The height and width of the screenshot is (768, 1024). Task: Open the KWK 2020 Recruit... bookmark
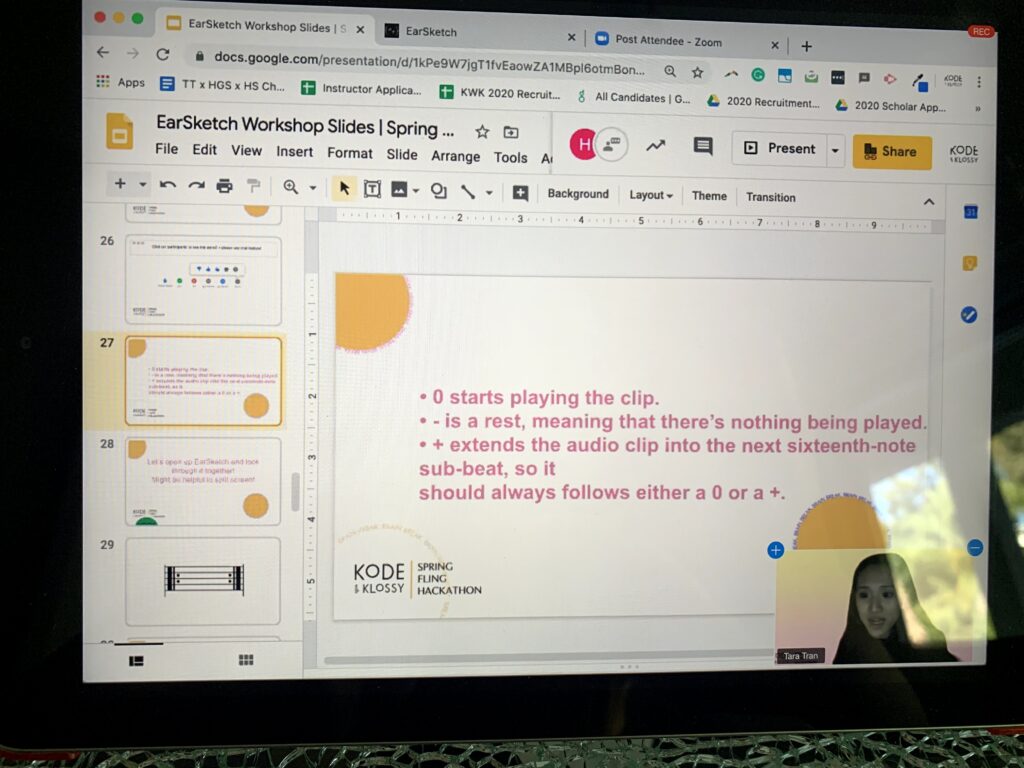click(500, 93)
